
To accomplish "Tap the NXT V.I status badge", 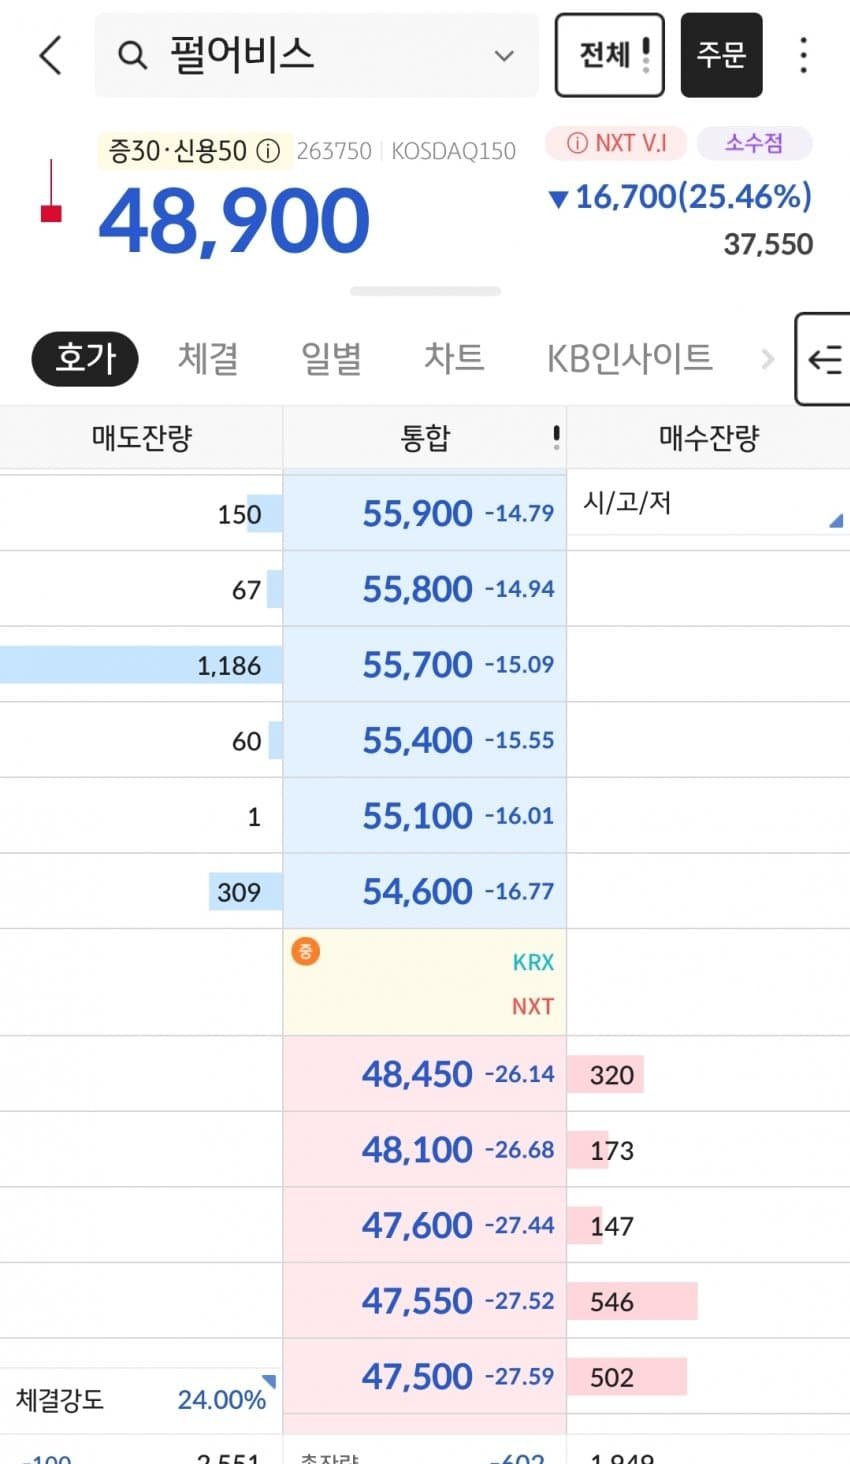I will (x=616, y=143).
